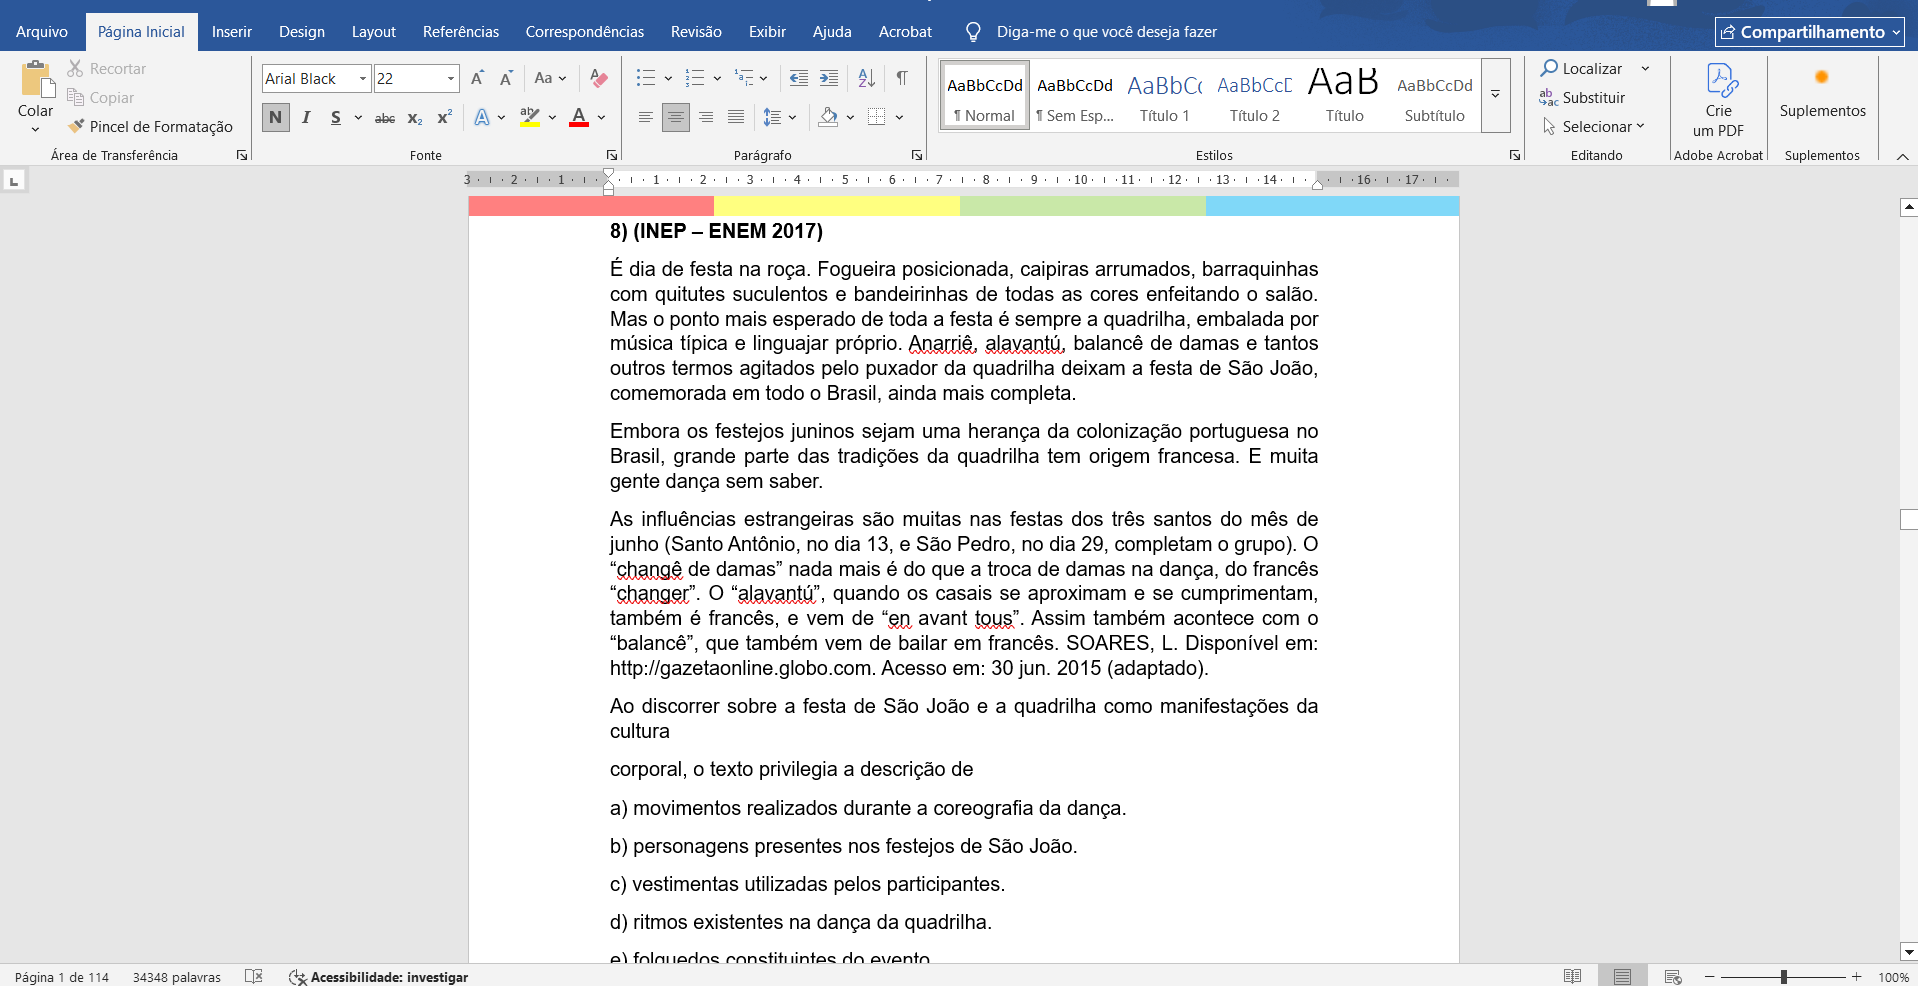
Task: Align text left
Action: (646, 117)
